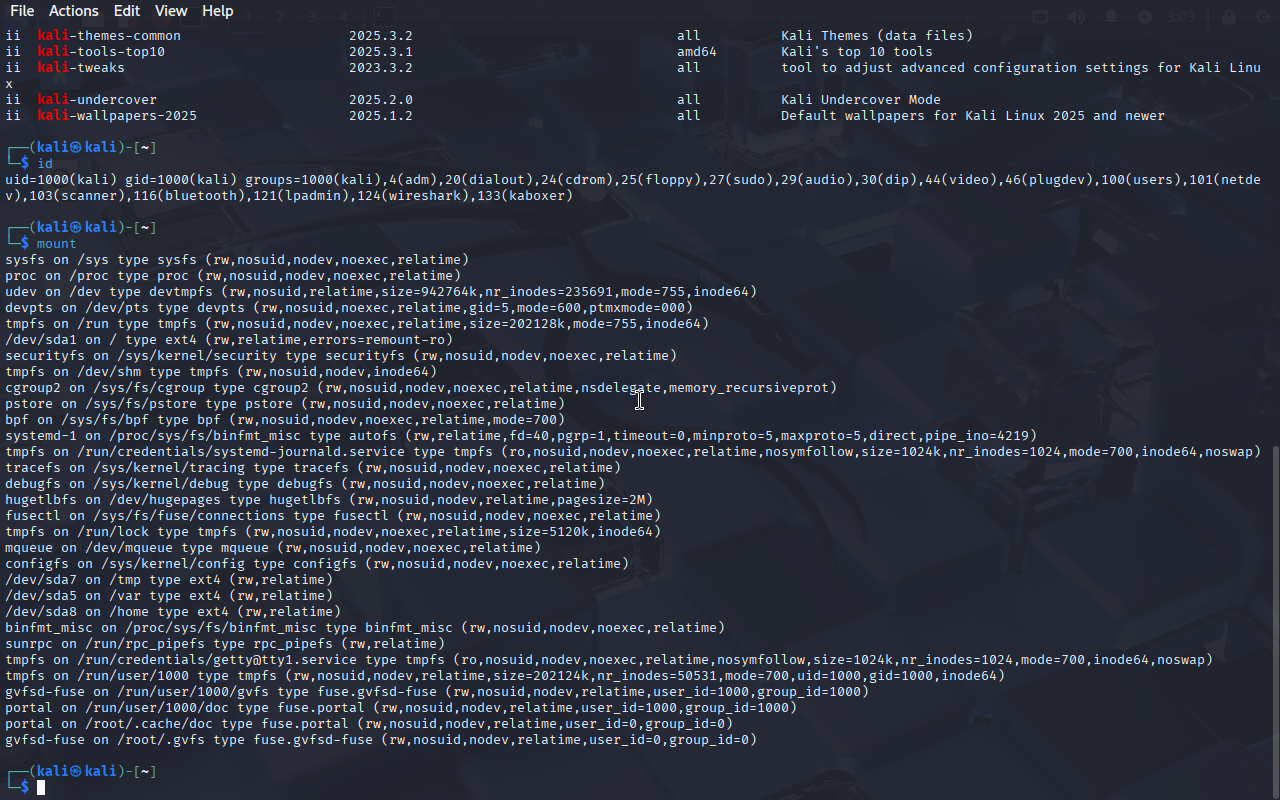
Task: Click the 'cgroup2' mount line
Action: point(421,388)
